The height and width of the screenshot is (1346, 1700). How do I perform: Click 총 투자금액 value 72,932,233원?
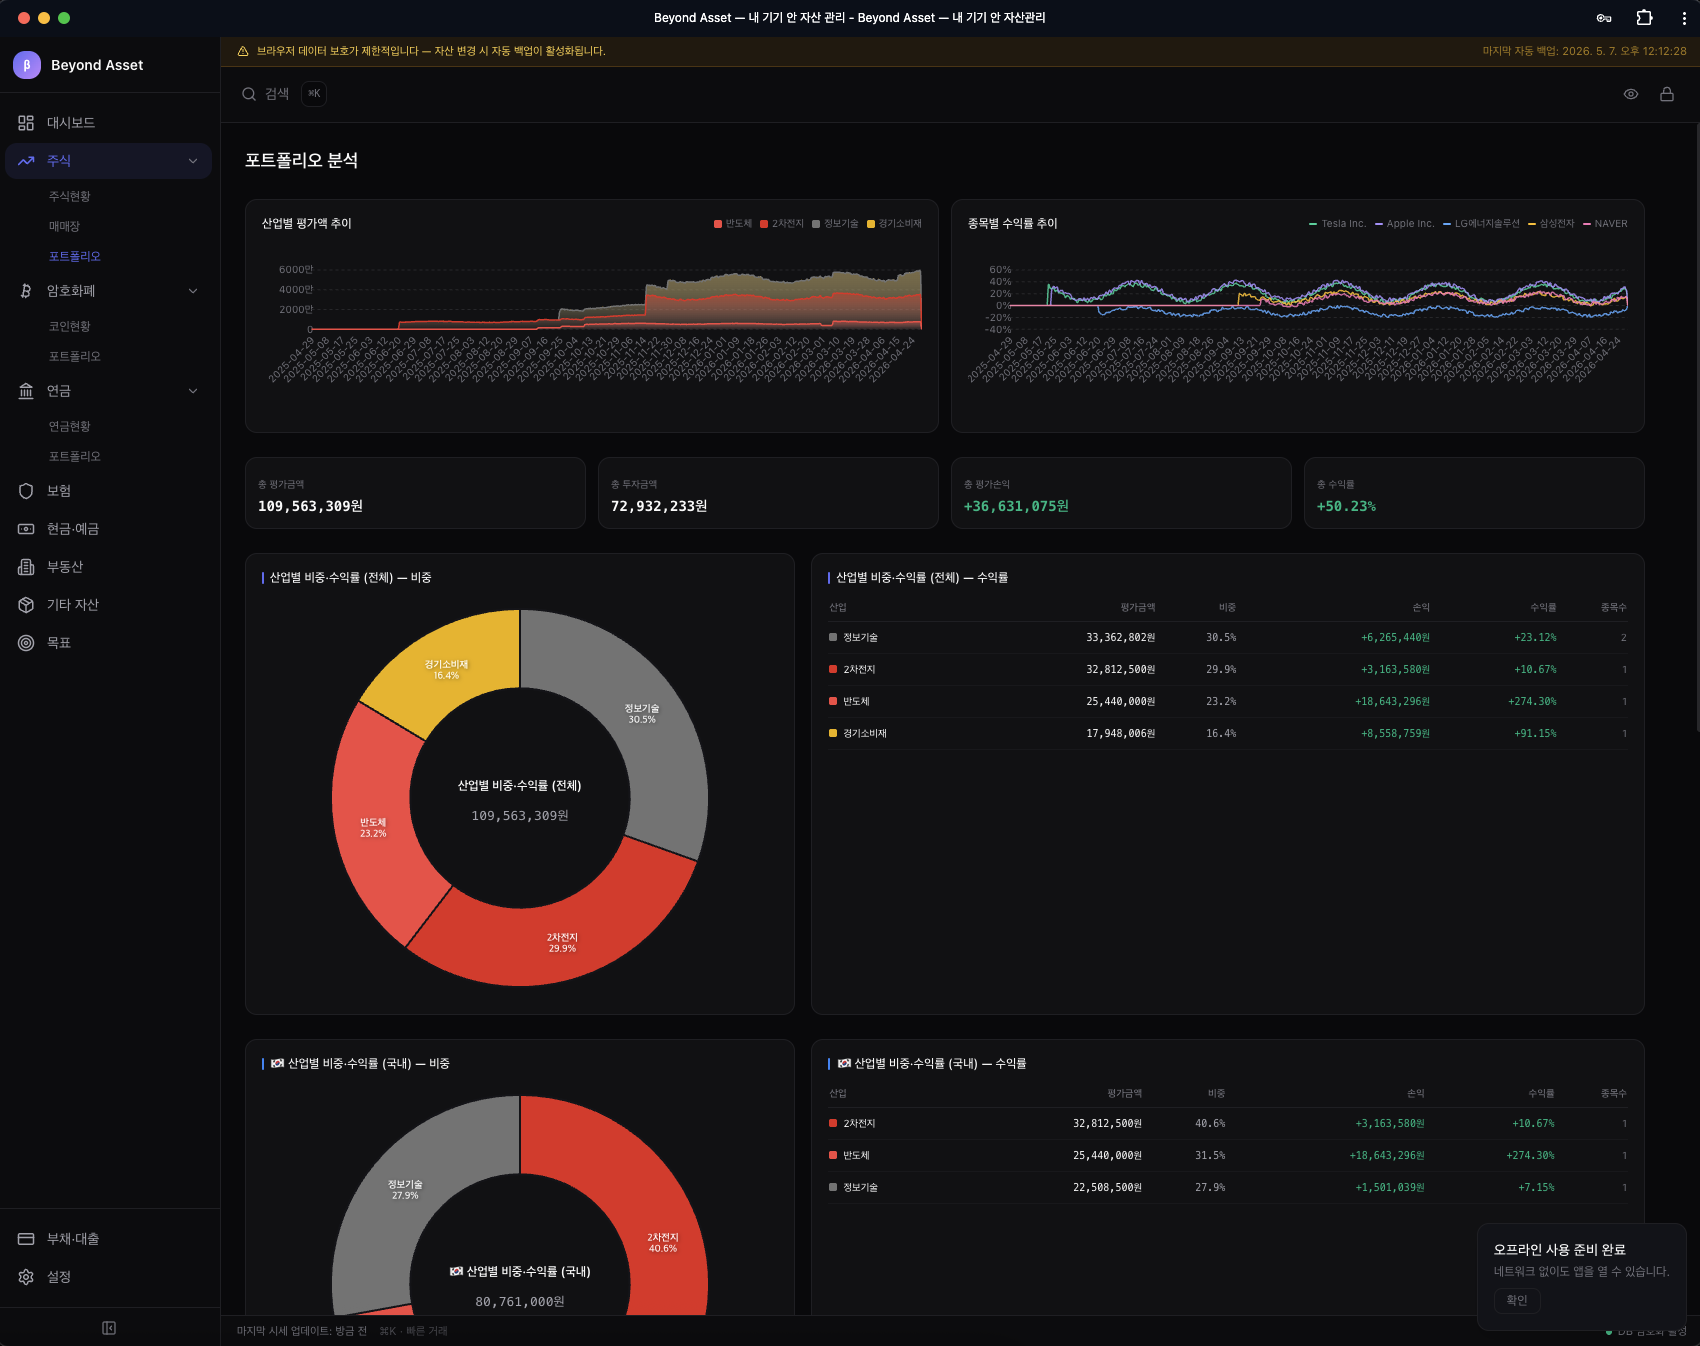(659, 507)
